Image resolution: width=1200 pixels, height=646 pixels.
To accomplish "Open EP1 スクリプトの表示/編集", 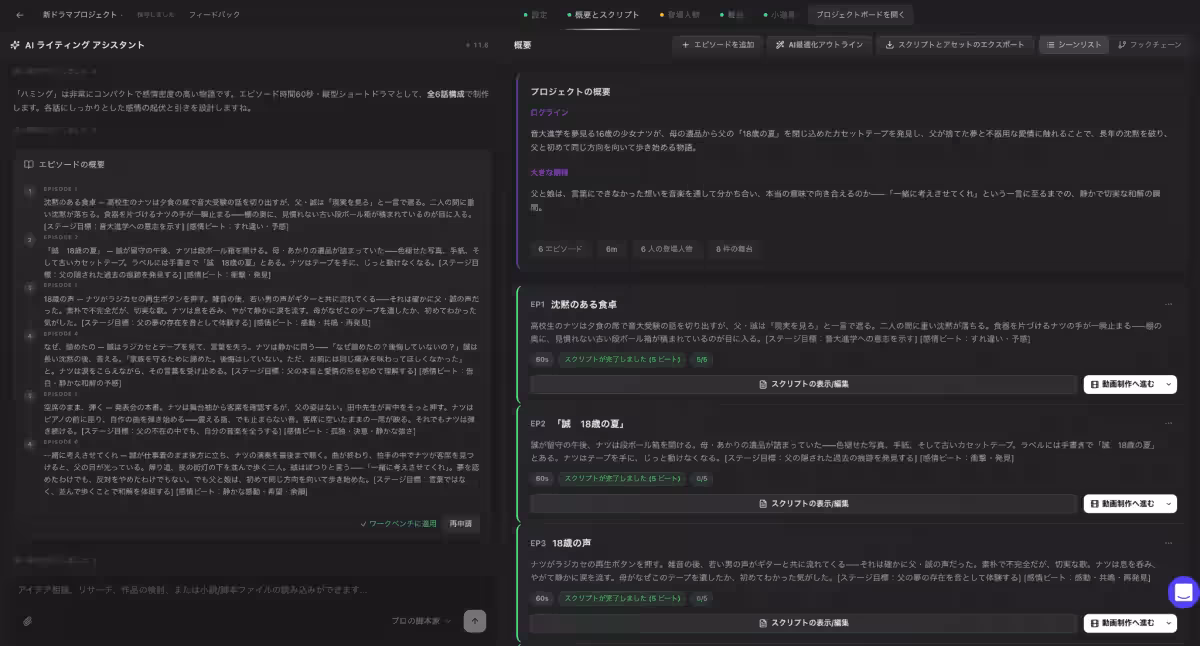I will click(803, 384).
